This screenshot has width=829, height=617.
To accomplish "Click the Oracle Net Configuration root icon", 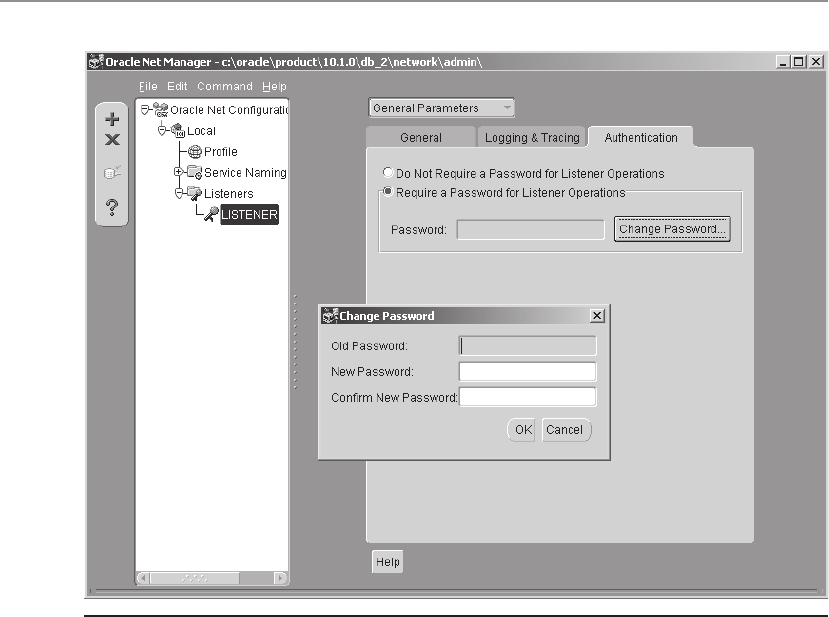I will coord(161,110).
